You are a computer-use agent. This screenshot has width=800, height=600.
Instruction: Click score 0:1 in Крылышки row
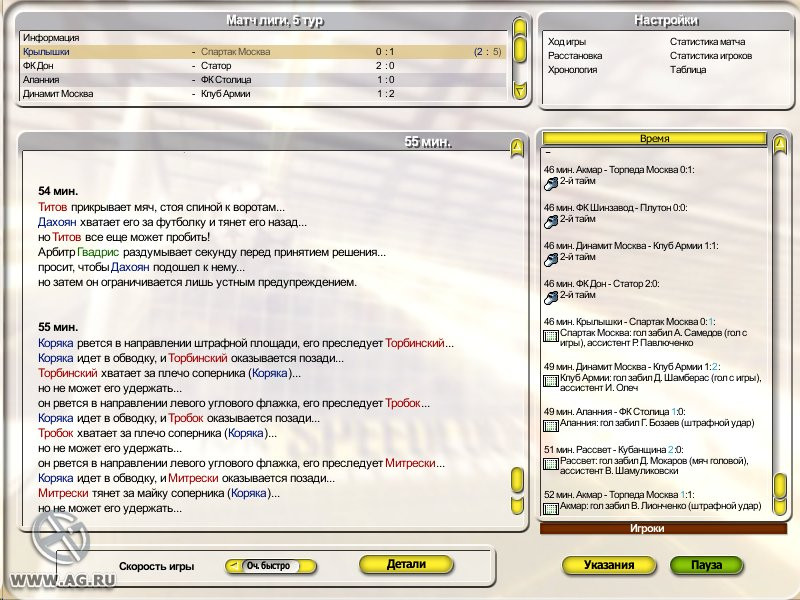(385, 52)
